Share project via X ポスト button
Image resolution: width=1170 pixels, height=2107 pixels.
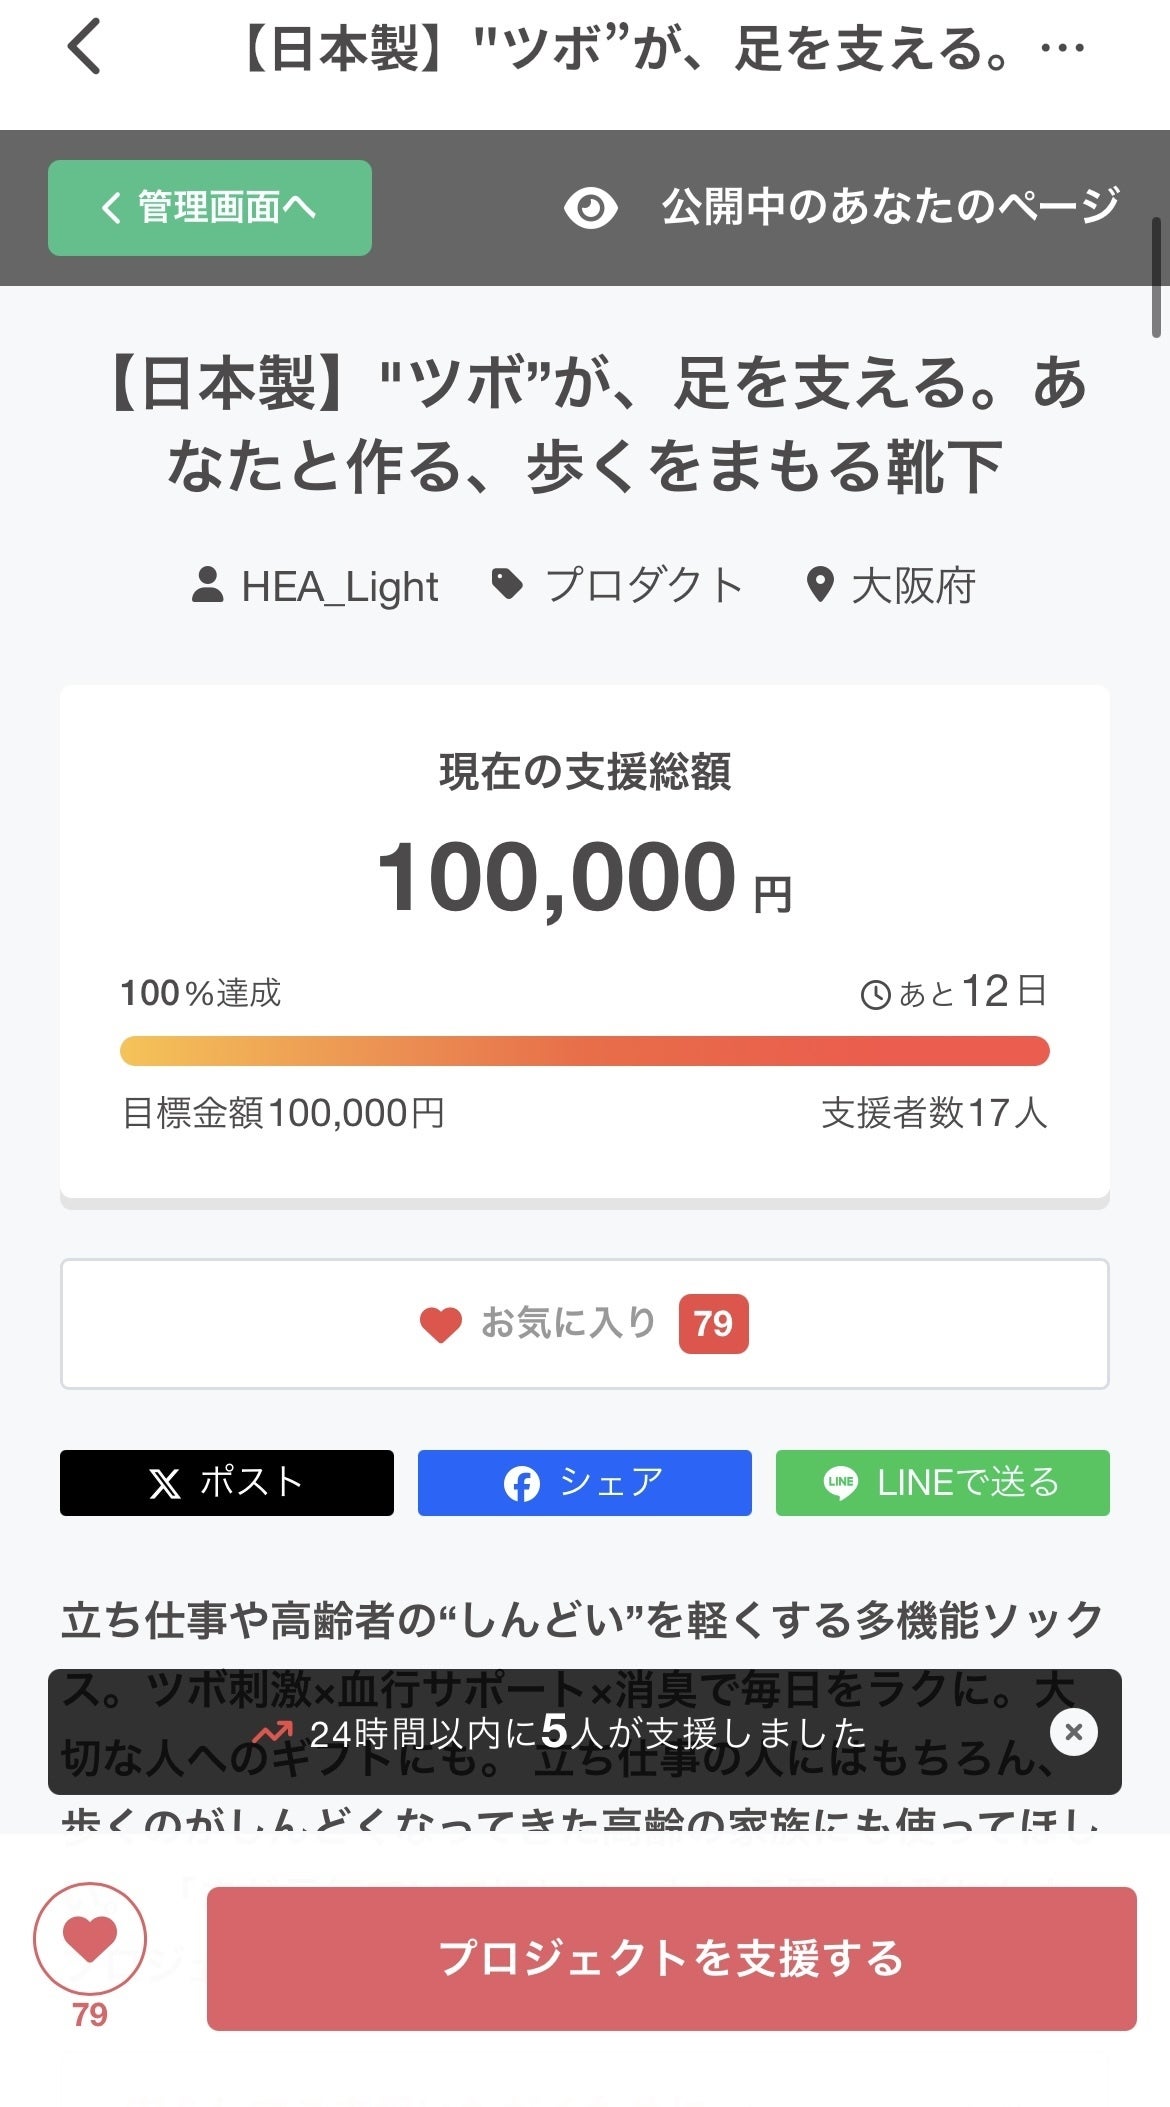227,1482
